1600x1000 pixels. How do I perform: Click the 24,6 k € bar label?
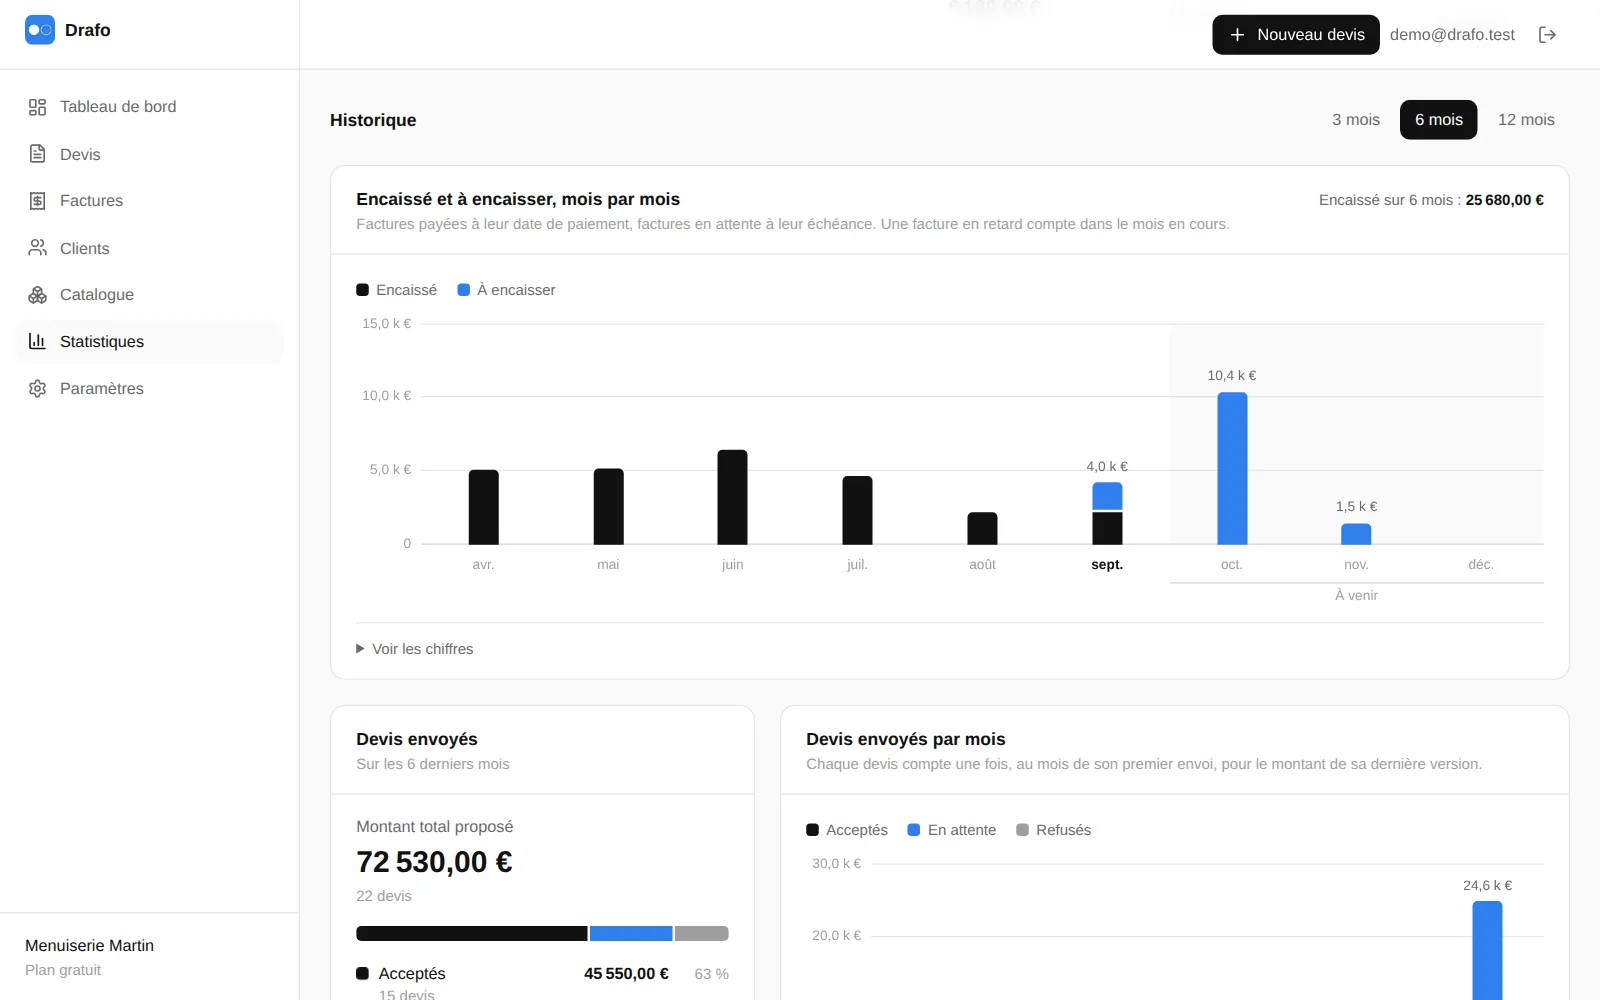pyautogui.click(x=1487, y=886)
